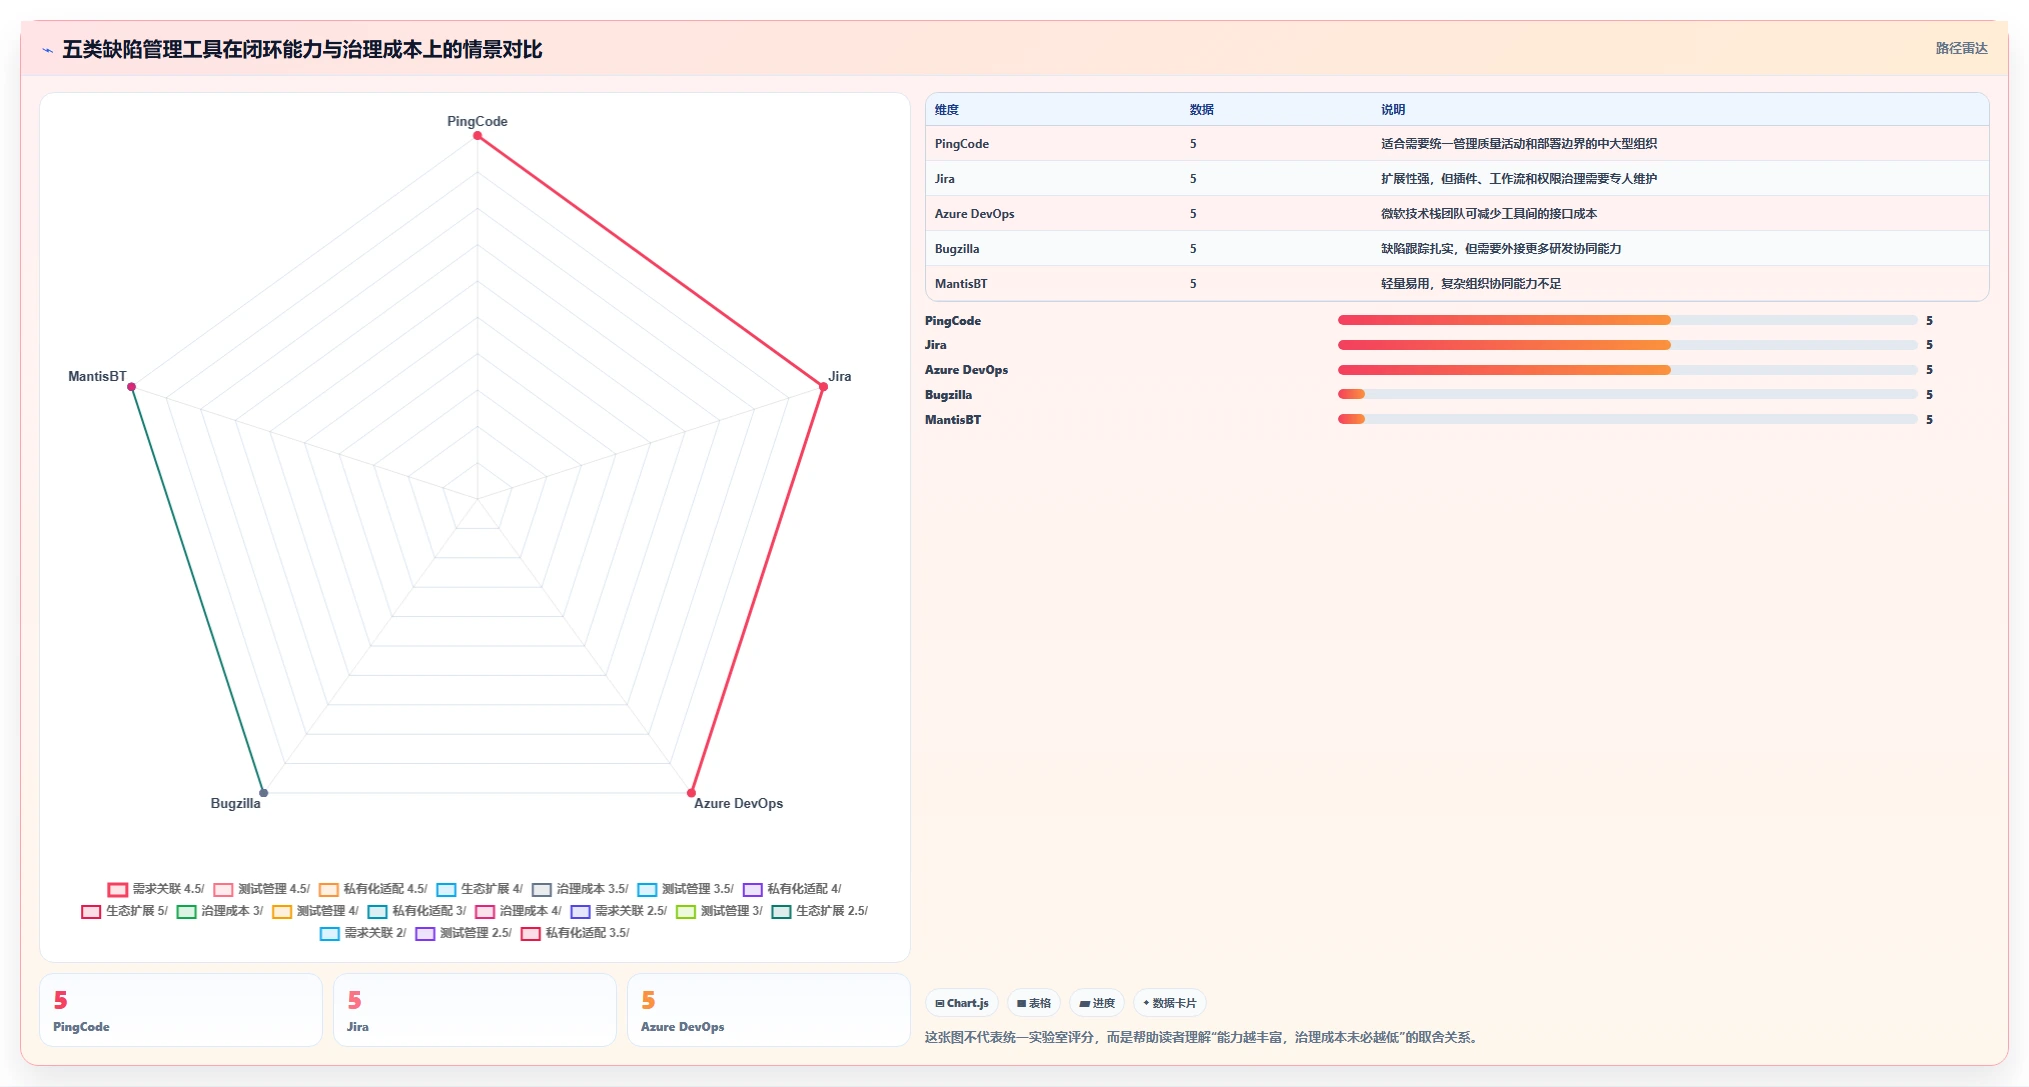Screen dimensions: 2029x1087
Task: Click the Jira data point on radar
Action: pyautogui.click(x=823, y=387)
